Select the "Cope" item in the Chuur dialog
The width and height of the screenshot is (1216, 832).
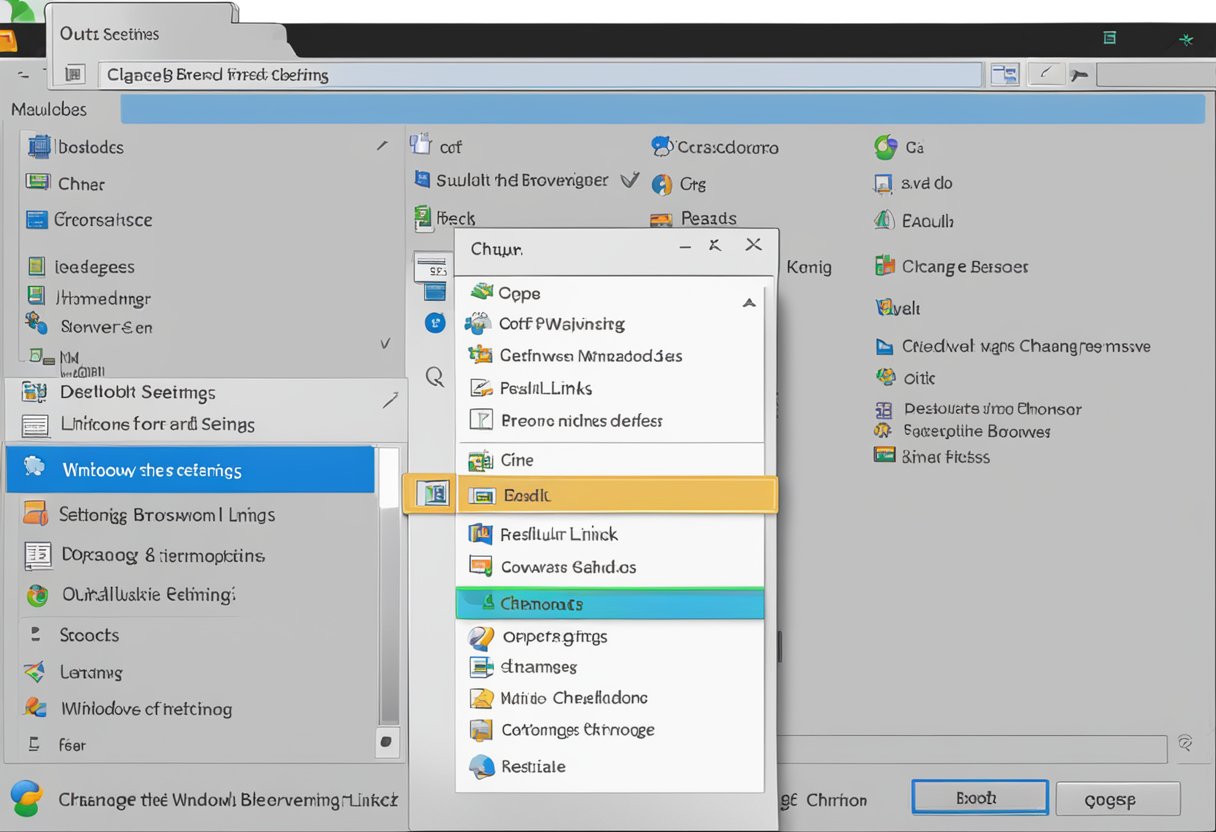[x=520, y=293]
